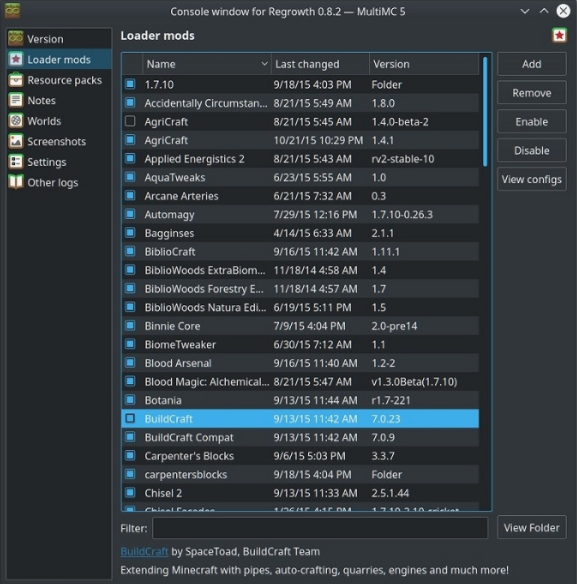Click the Add button

(x=532, y=64)
